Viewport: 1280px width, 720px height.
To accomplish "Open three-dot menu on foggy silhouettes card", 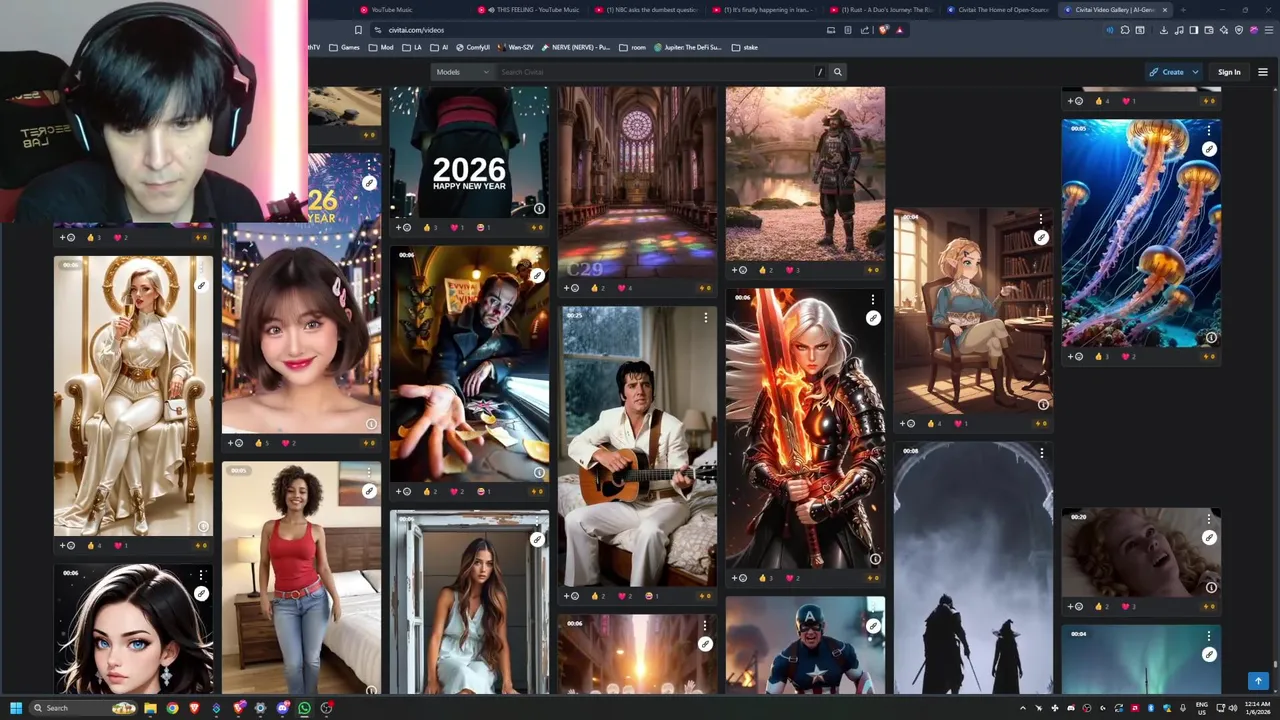I will (1041, 453).
